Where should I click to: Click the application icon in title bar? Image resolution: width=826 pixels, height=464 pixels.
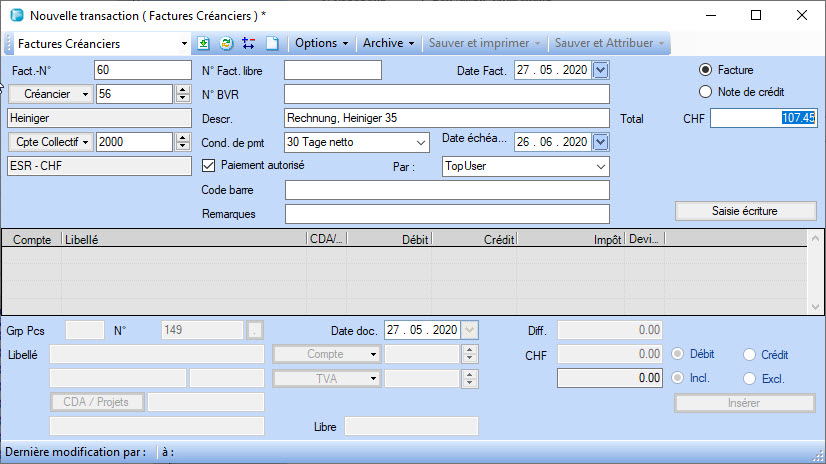pos(15,15)
